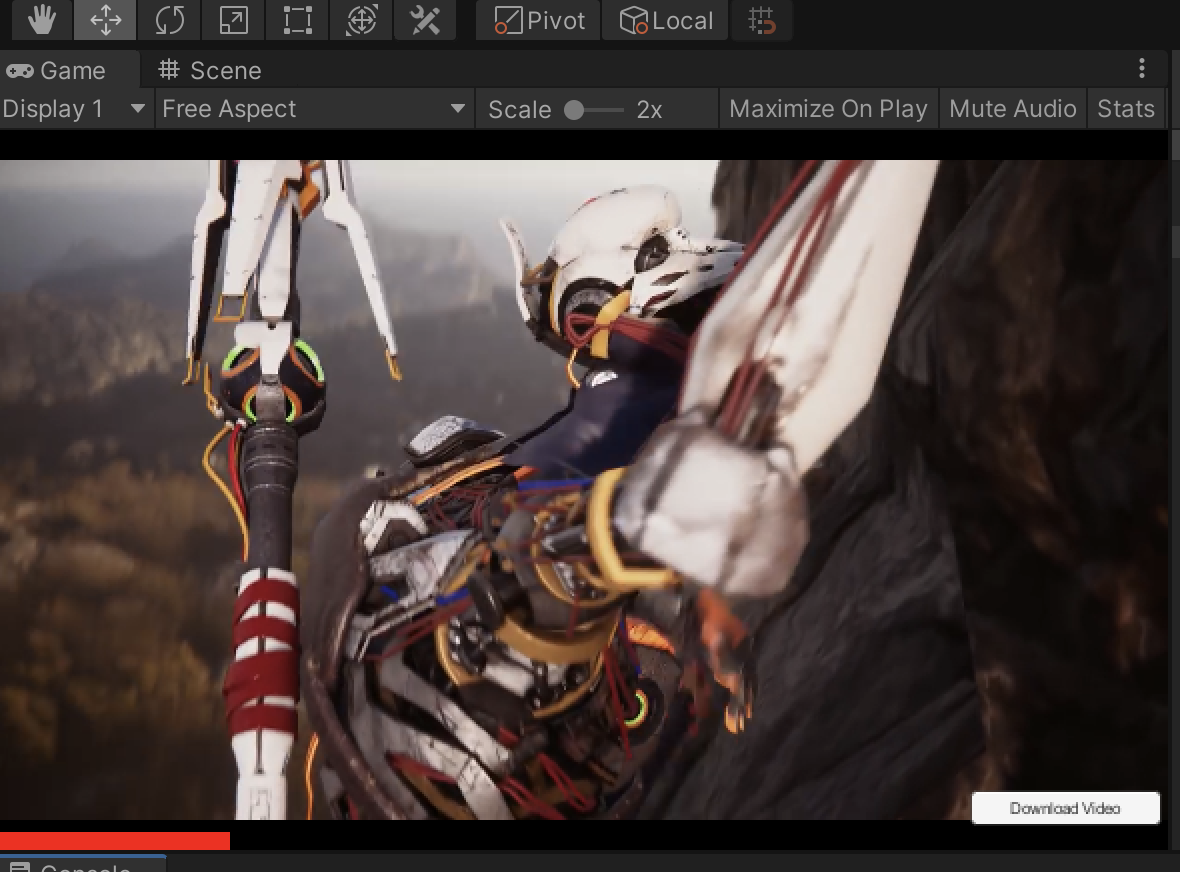Toggle Local handle rotation
The image size is (1180, 872).
click(x=665, y=20)
